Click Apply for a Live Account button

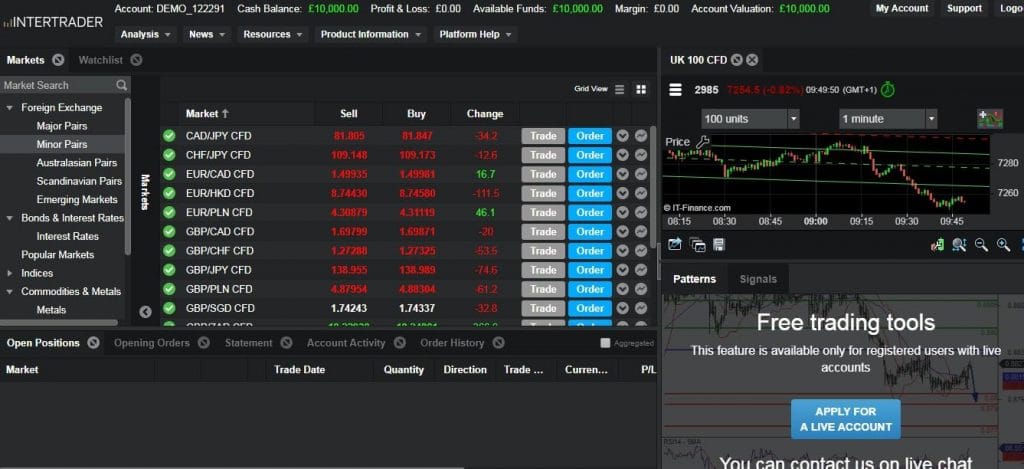[x=845, y=419]
